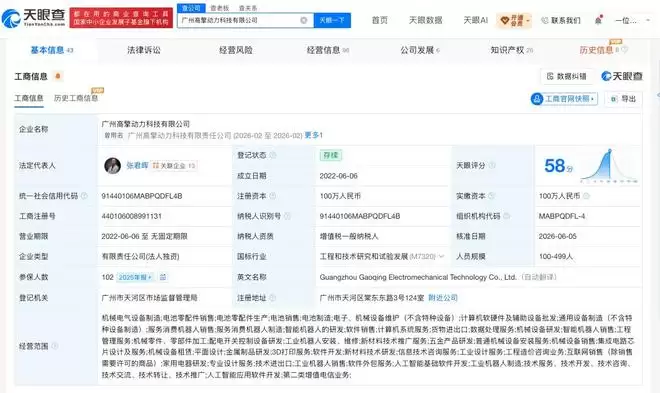Click the 数据纠错 button

click(567, 76)
